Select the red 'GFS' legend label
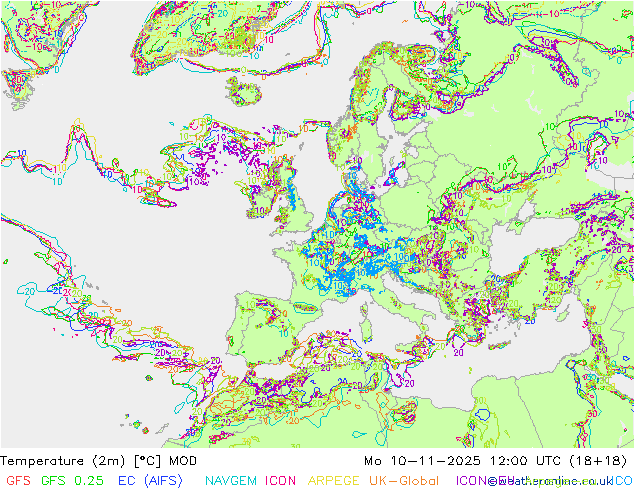The height and width of the screenshot is (490, 634). [x=18, y=481]
